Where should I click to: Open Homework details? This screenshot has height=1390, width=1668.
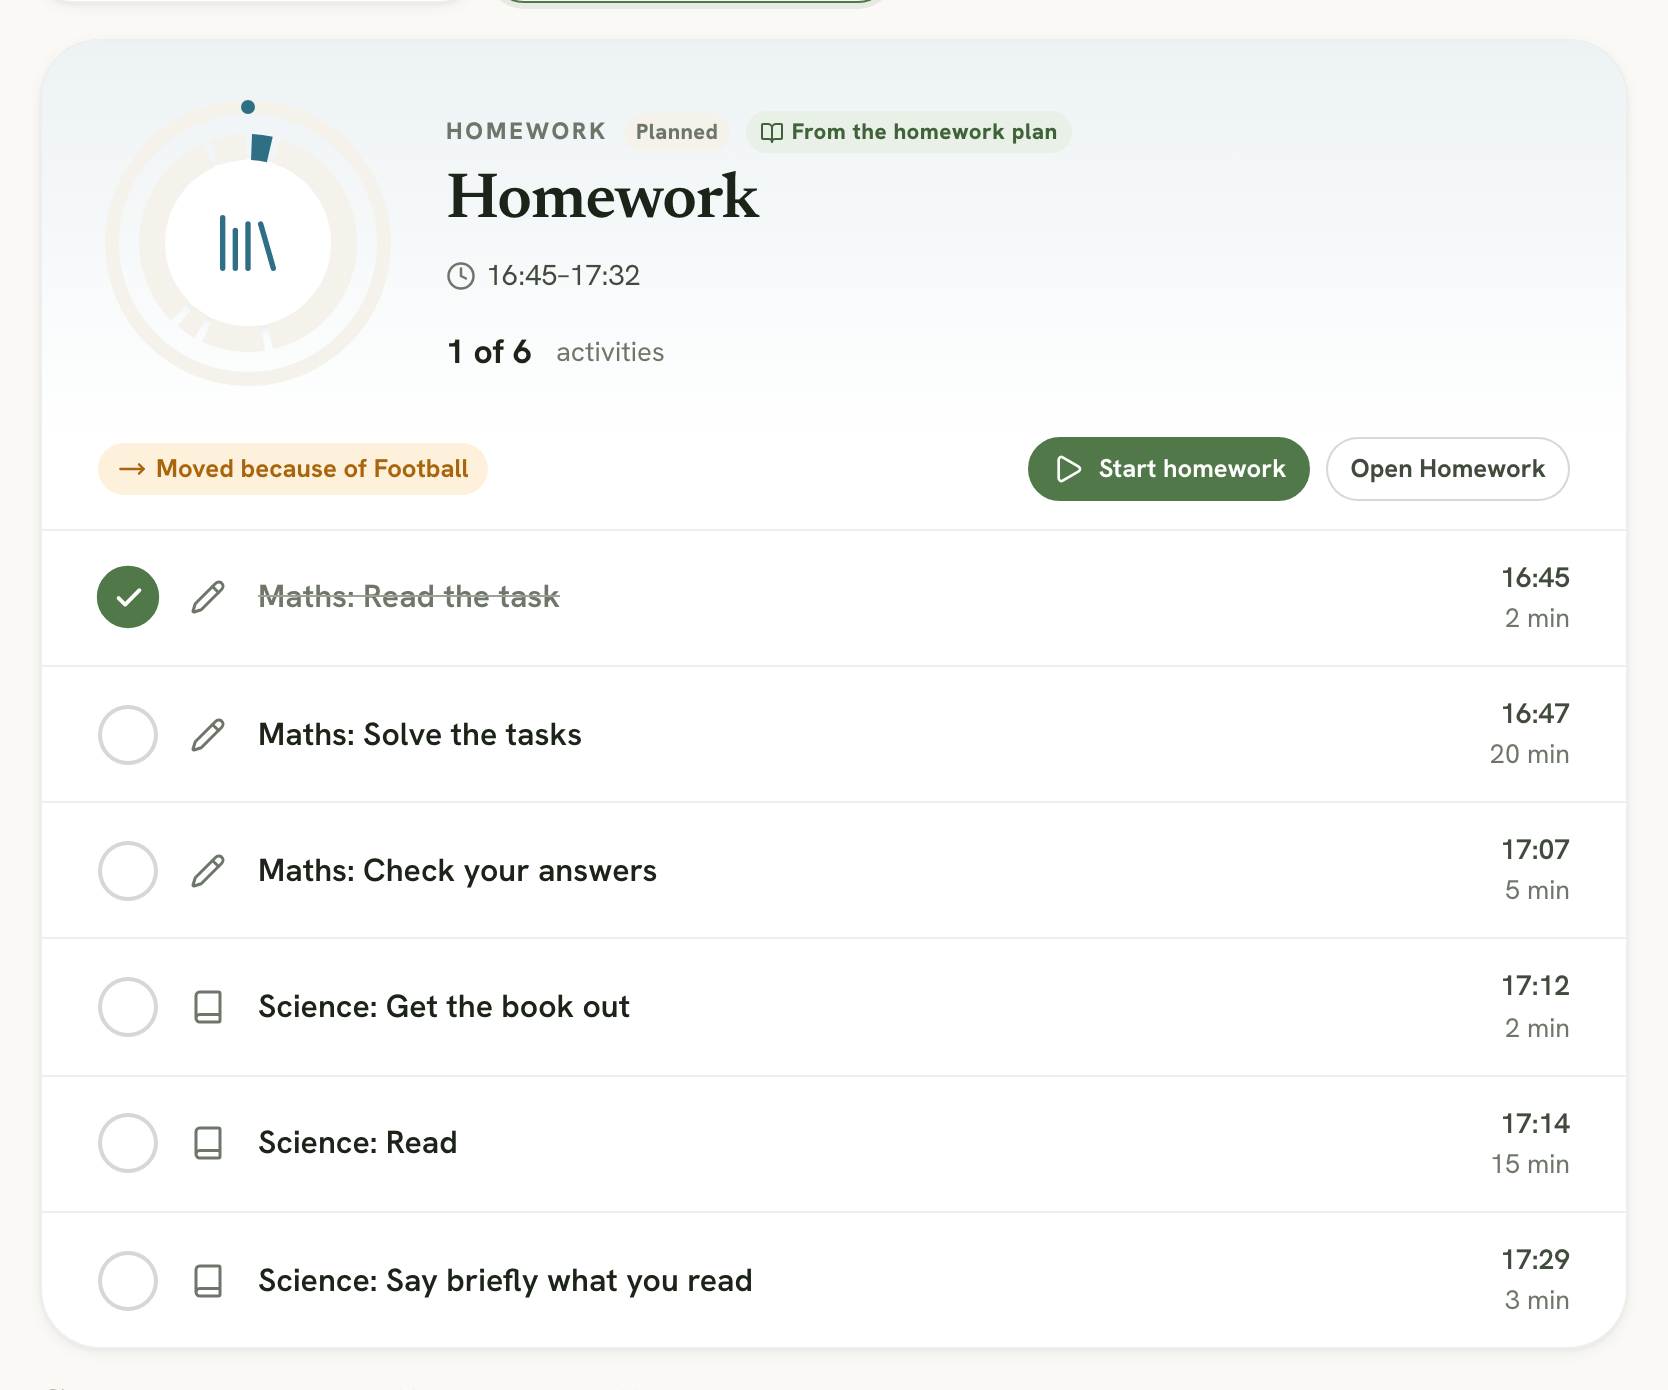[x=1447, y=469]
